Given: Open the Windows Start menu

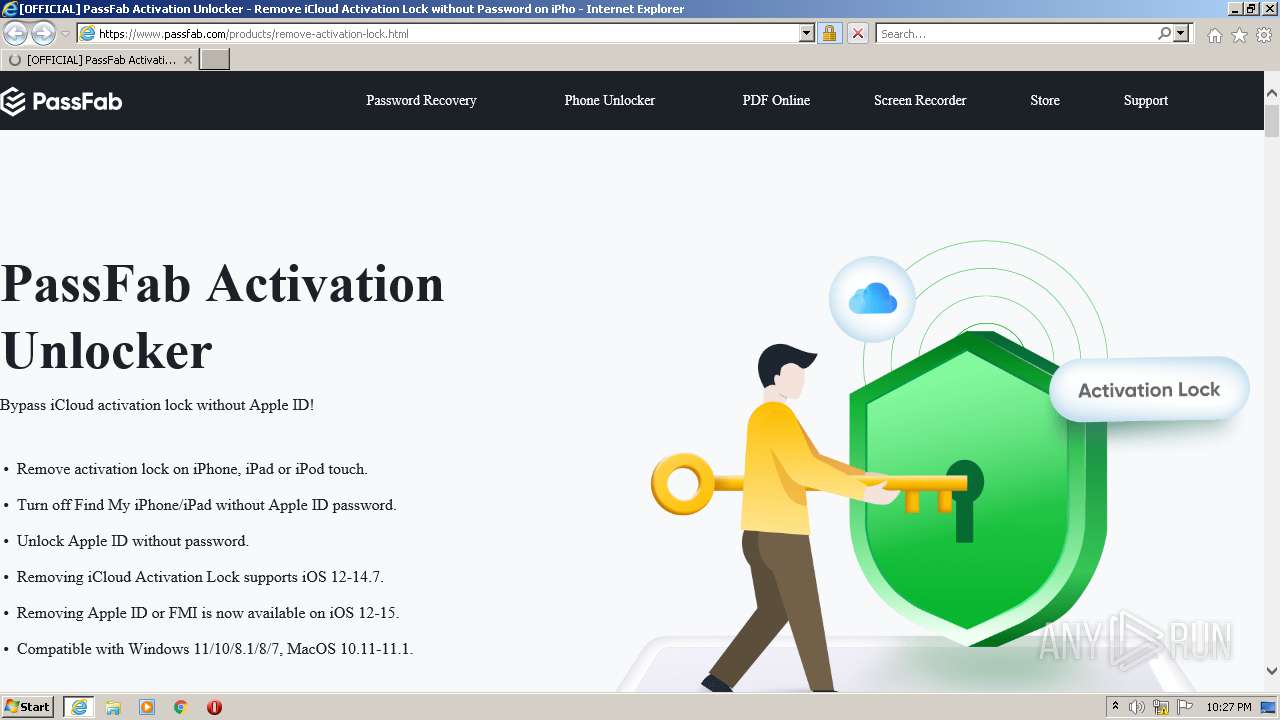Looking at the screenshot, I should pos(27,707).
